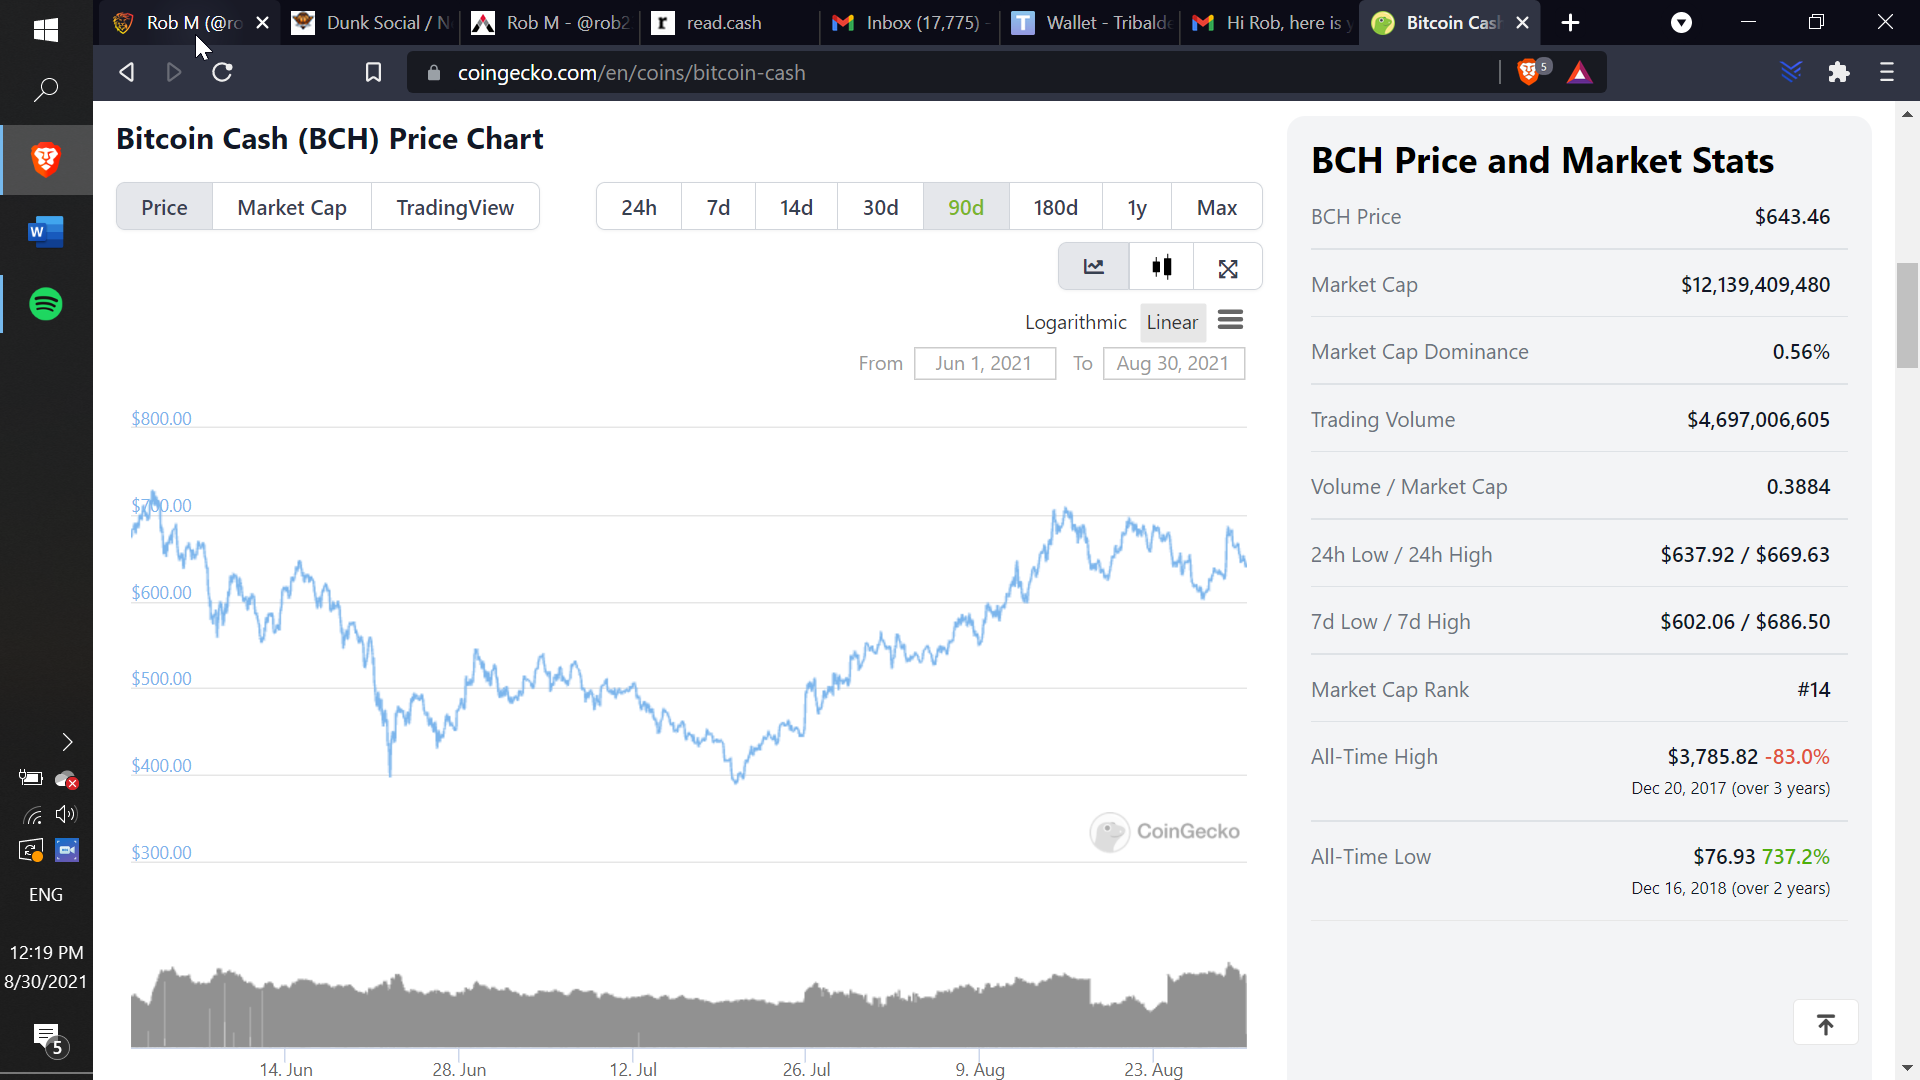The width and height of the screenshot is (1920, 1080).
Task: Open the Windows Start menu
Action: 46,29
